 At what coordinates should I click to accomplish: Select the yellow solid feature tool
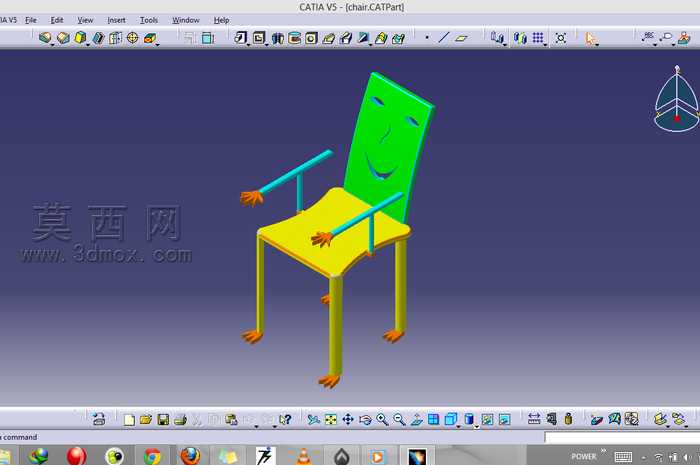pos(80,37)
